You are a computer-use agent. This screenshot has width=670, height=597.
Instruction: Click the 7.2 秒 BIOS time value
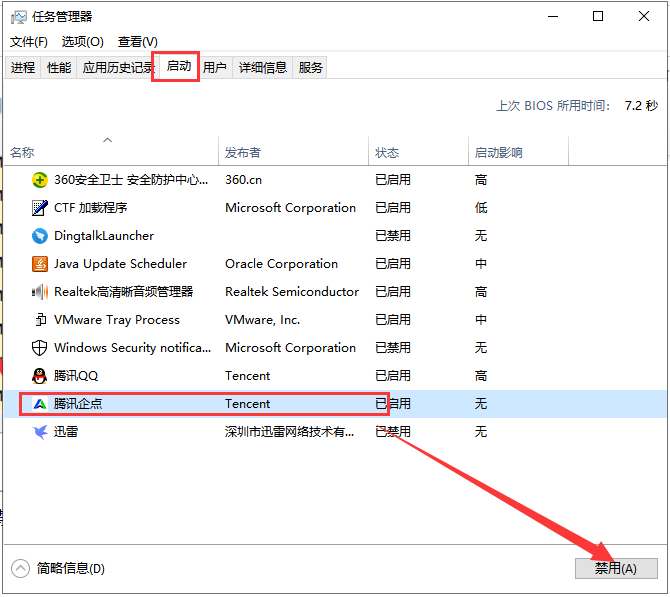pos(641,106)
